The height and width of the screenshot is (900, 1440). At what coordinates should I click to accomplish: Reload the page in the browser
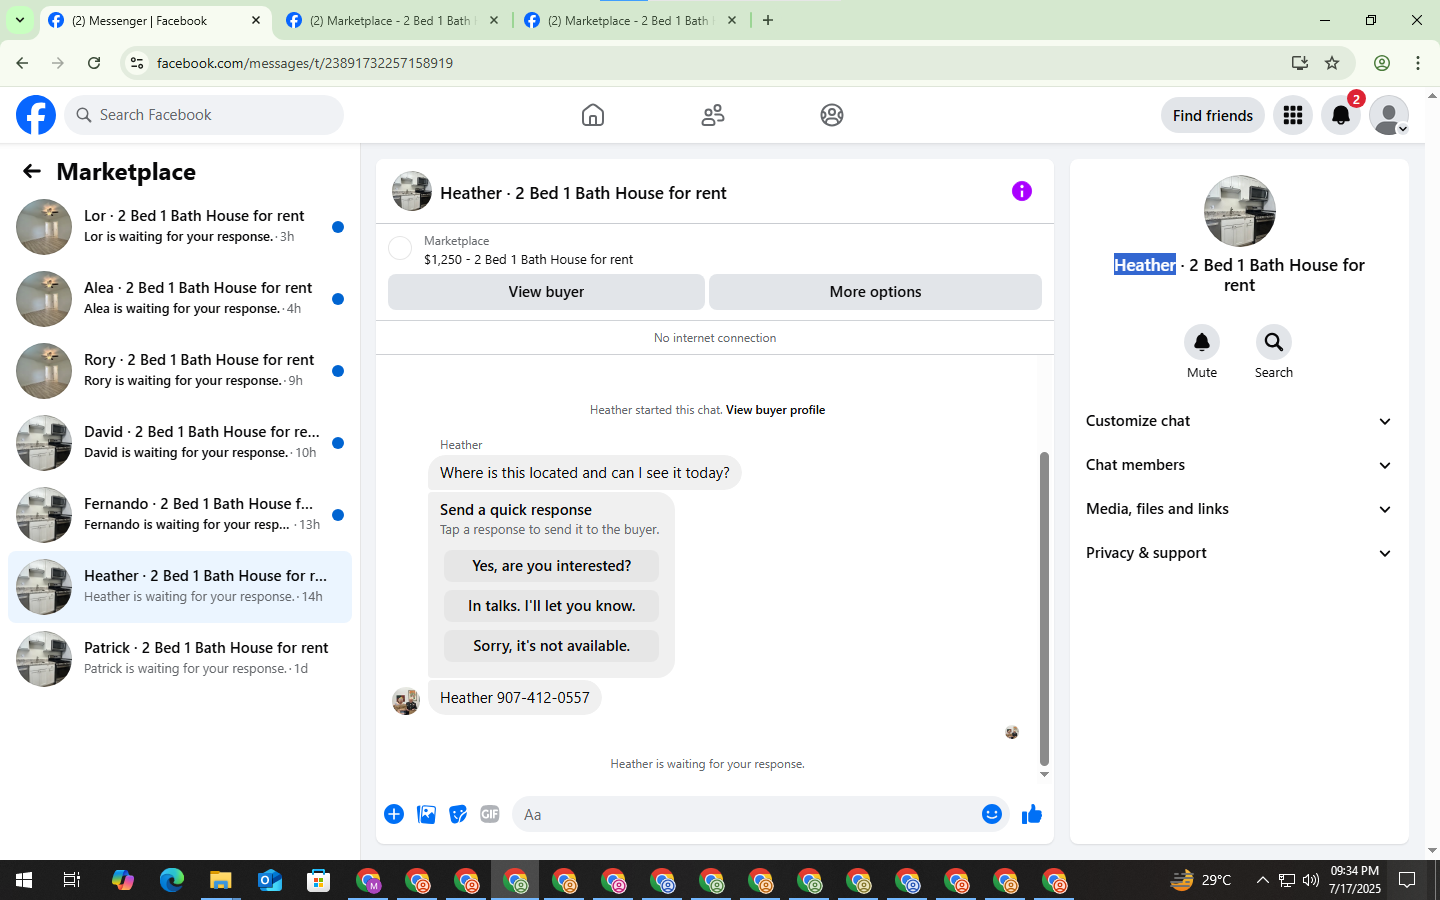coord(94,63)
